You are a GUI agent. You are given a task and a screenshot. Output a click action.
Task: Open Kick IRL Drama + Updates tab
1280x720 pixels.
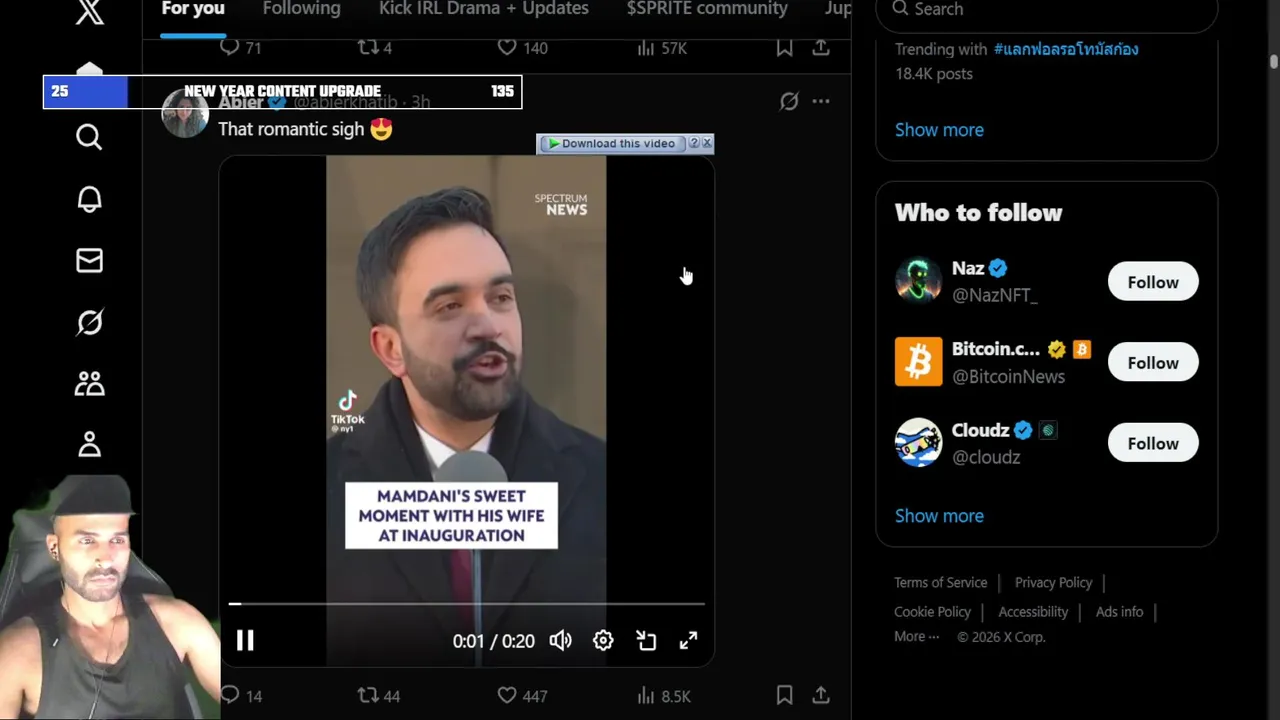(x=483, y=9)
